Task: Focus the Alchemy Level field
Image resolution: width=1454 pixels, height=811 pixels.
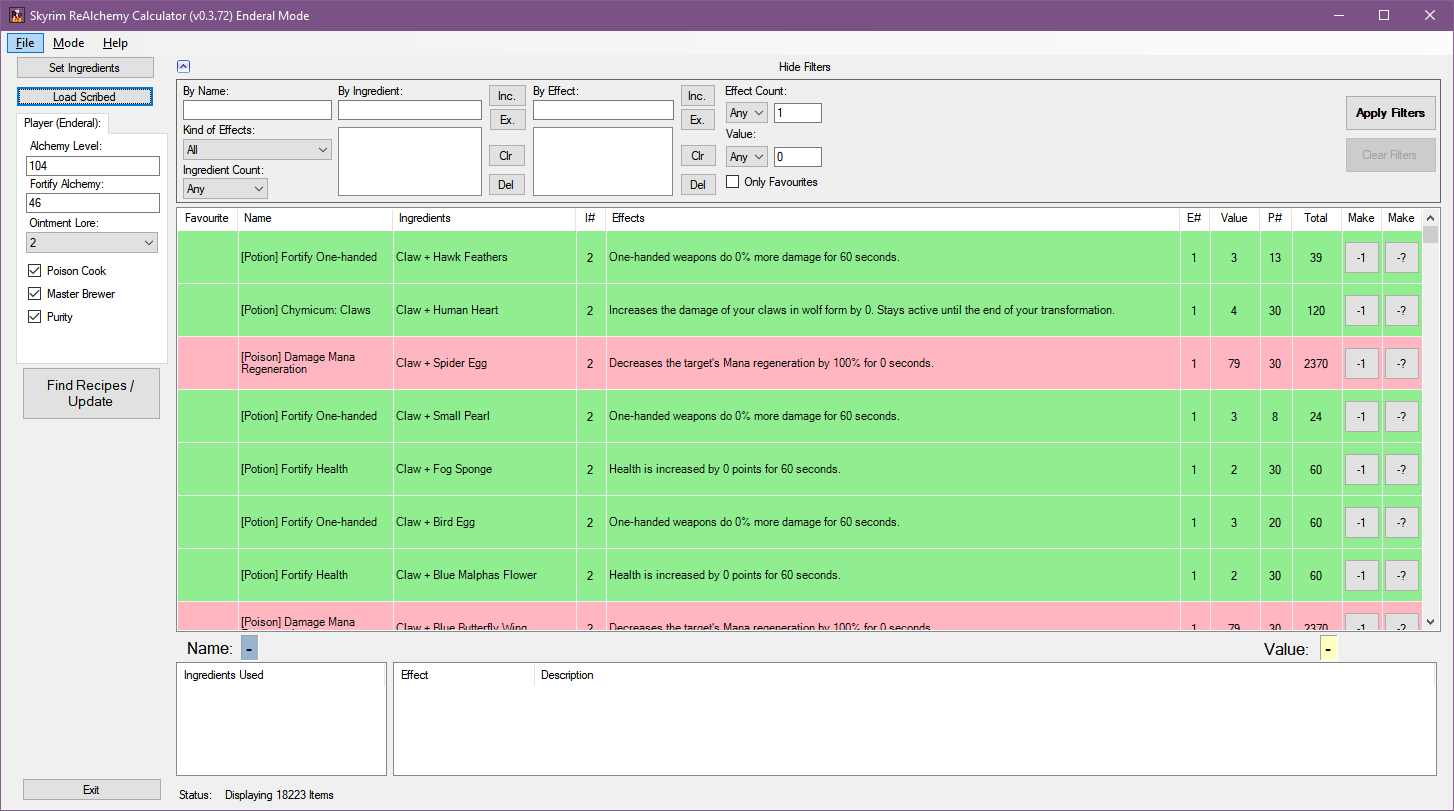Action: coord(94,165)
